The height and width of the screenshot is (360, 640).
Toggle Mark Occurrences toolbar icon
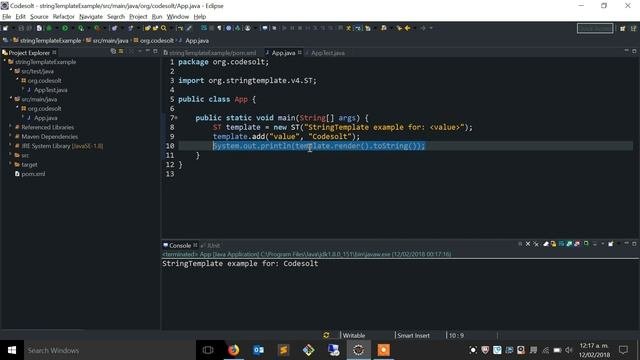pos(189,28)
